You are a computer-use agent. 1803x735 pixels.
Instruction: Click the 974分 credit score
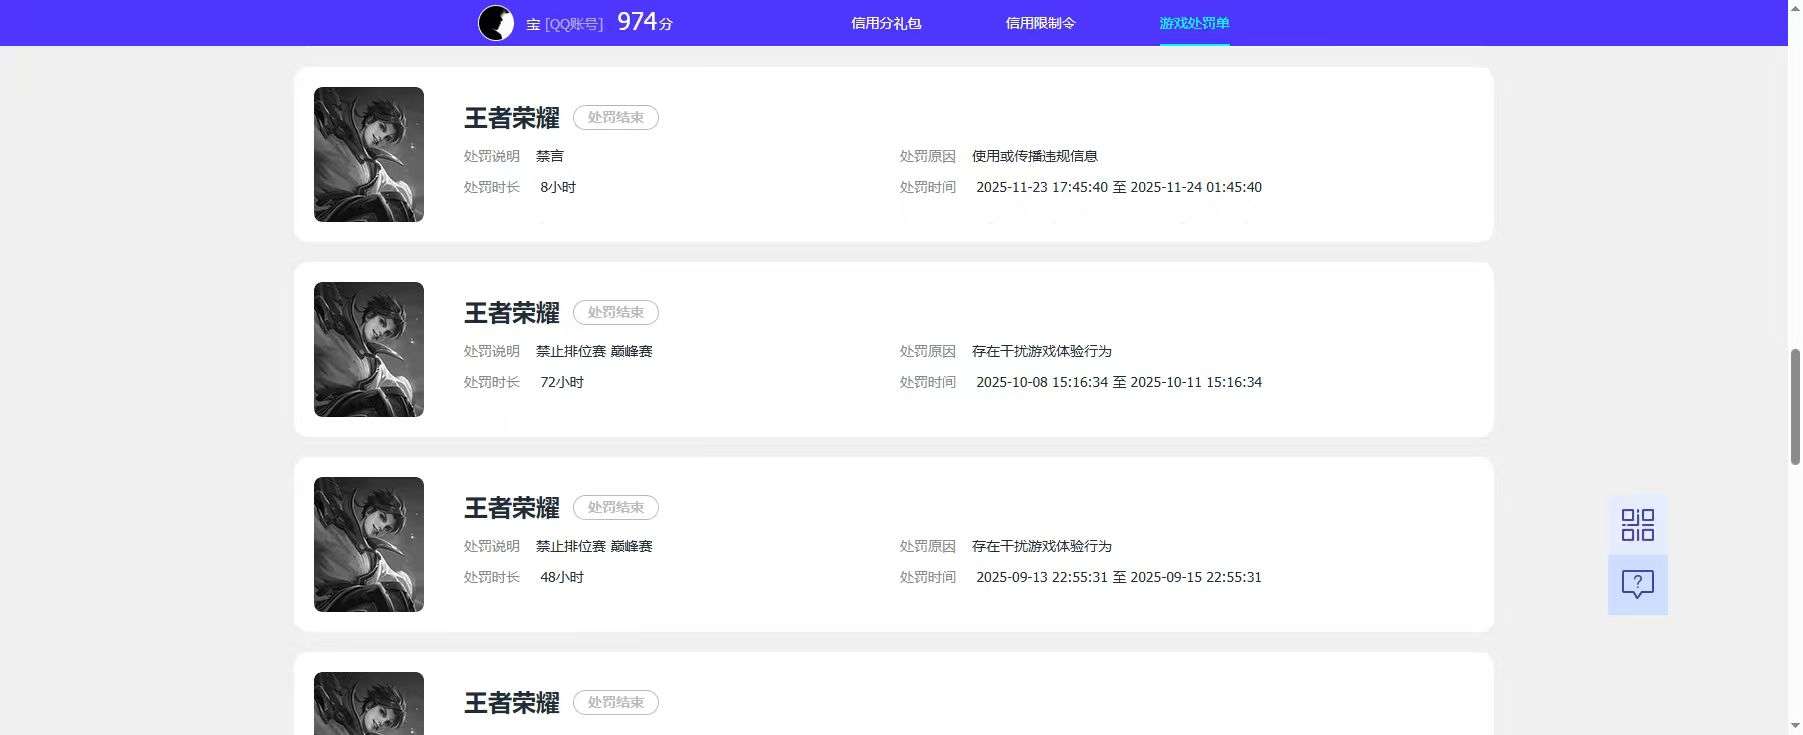point(645,22)
